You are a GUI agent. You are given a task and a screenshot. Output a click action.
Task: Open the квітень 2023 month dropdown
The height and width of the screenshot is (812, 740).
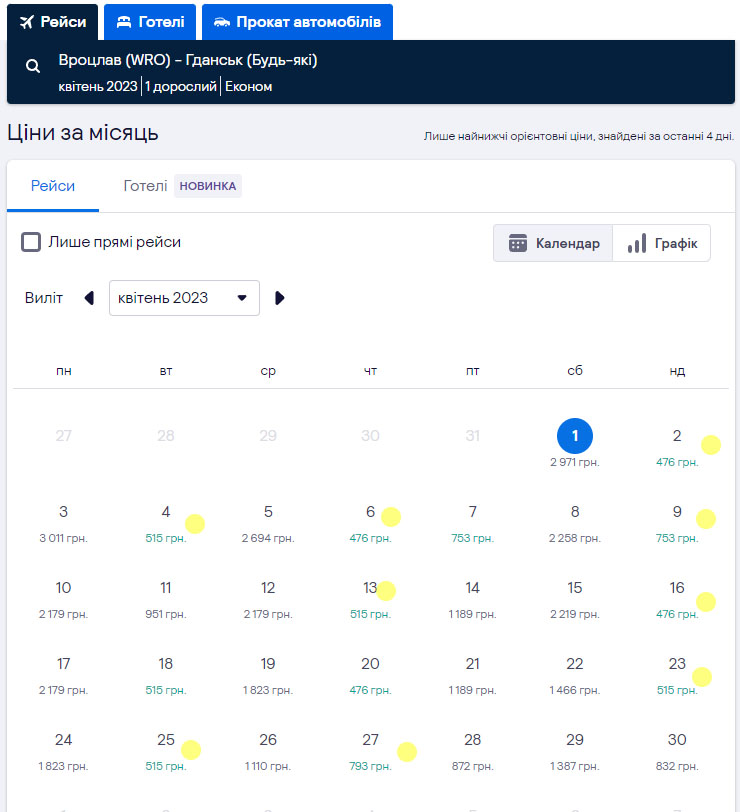[x=184, y=298]
